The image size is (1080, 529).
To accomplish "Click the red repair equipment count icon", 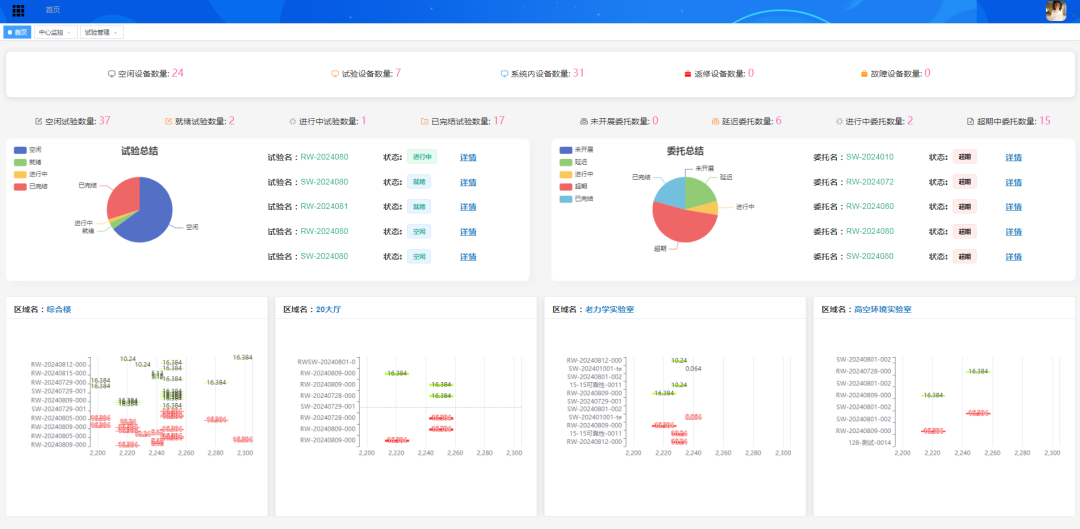I will coord(688,74).
